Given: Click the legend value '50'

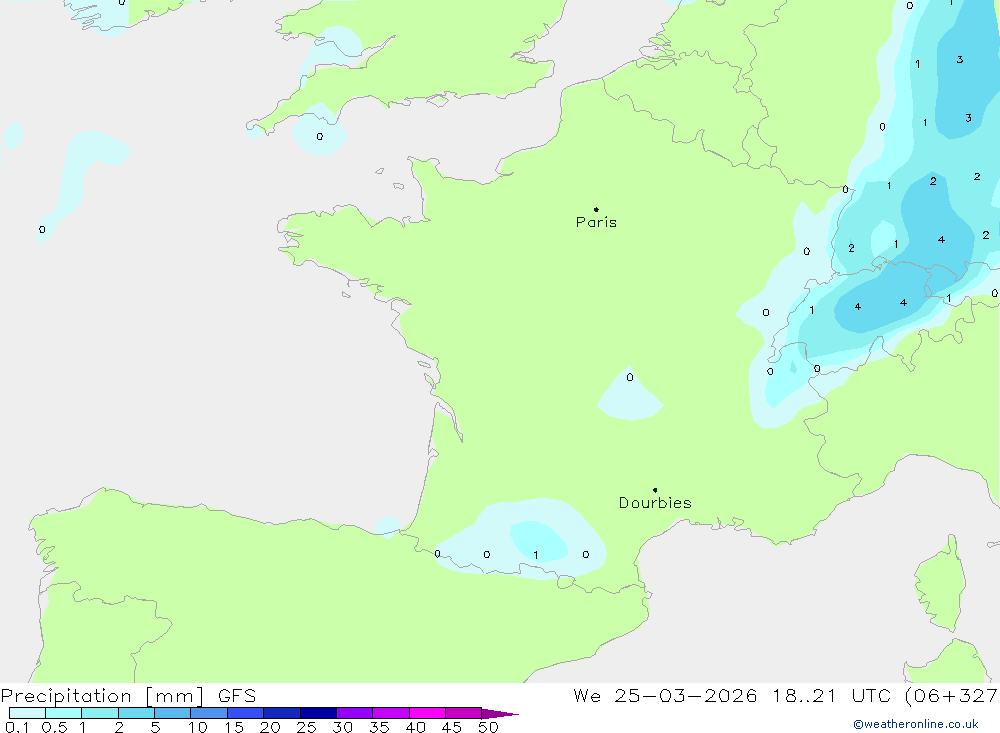Looking at the screenshot, I should click(x=488, y=727).
